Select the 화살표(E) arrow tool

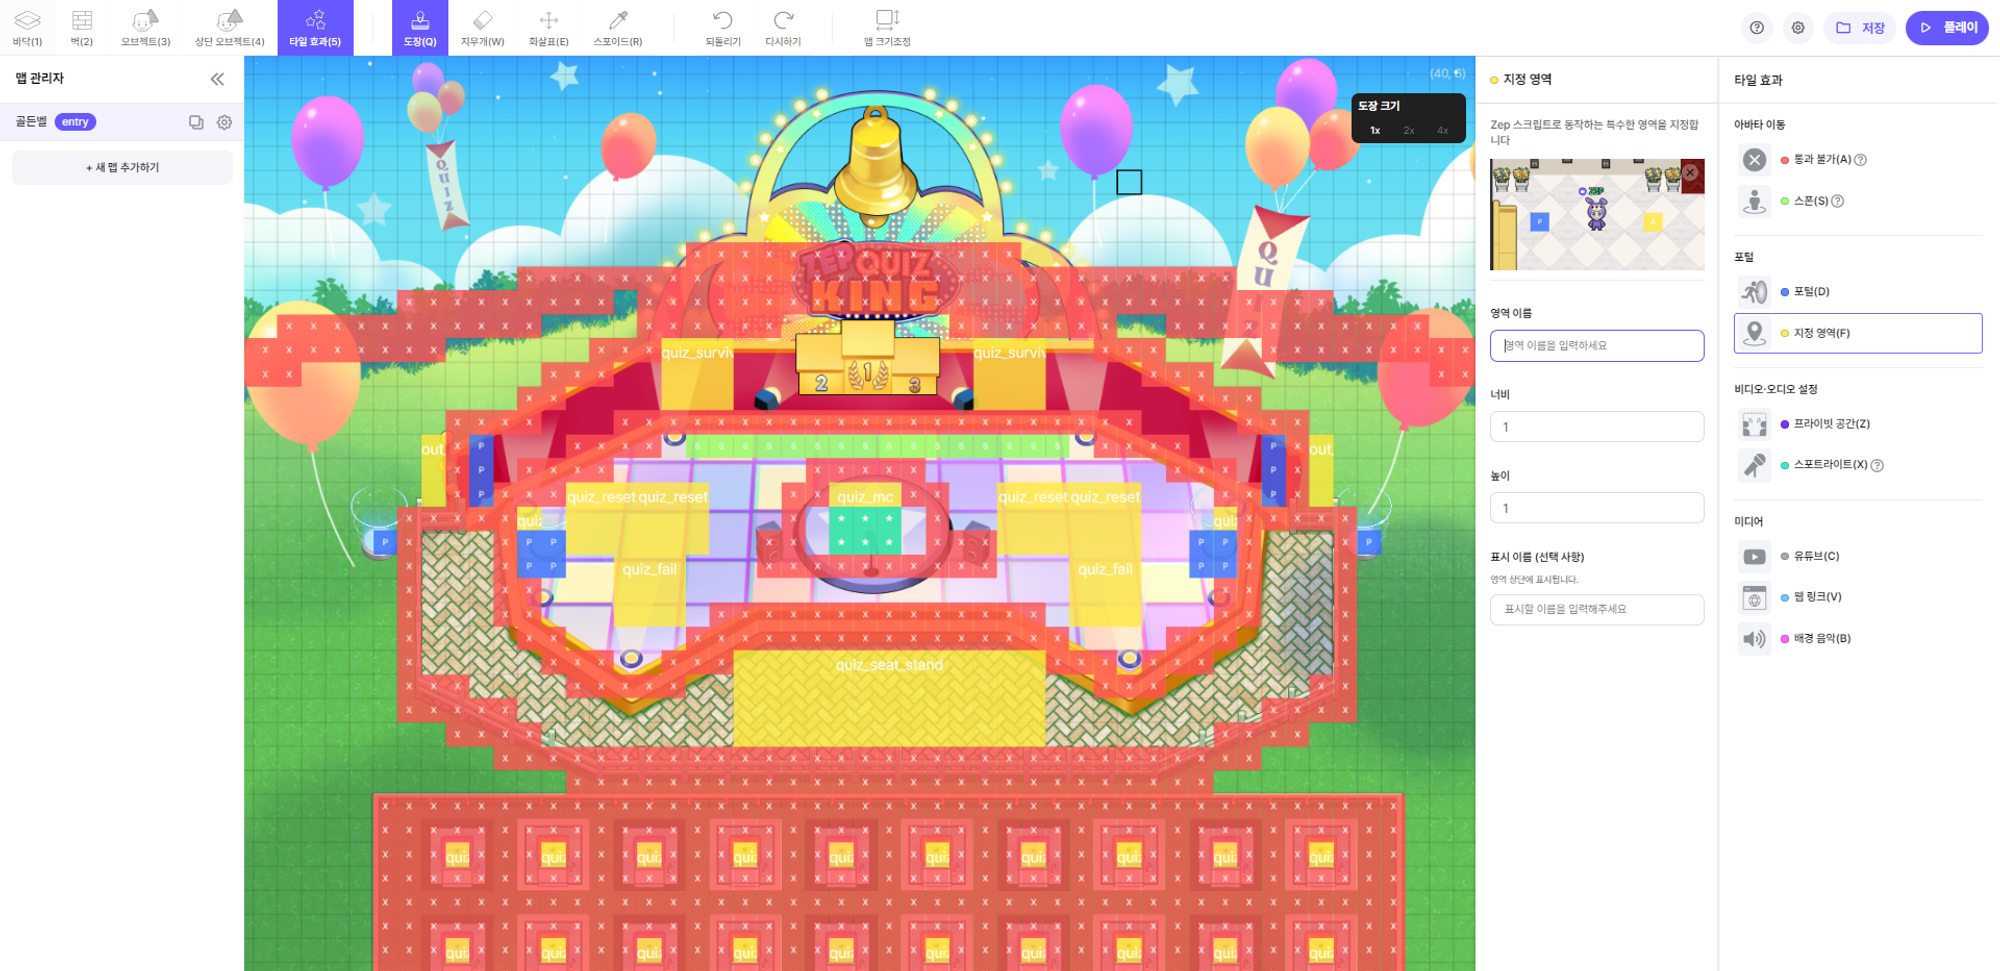click(x=548, y=28)
